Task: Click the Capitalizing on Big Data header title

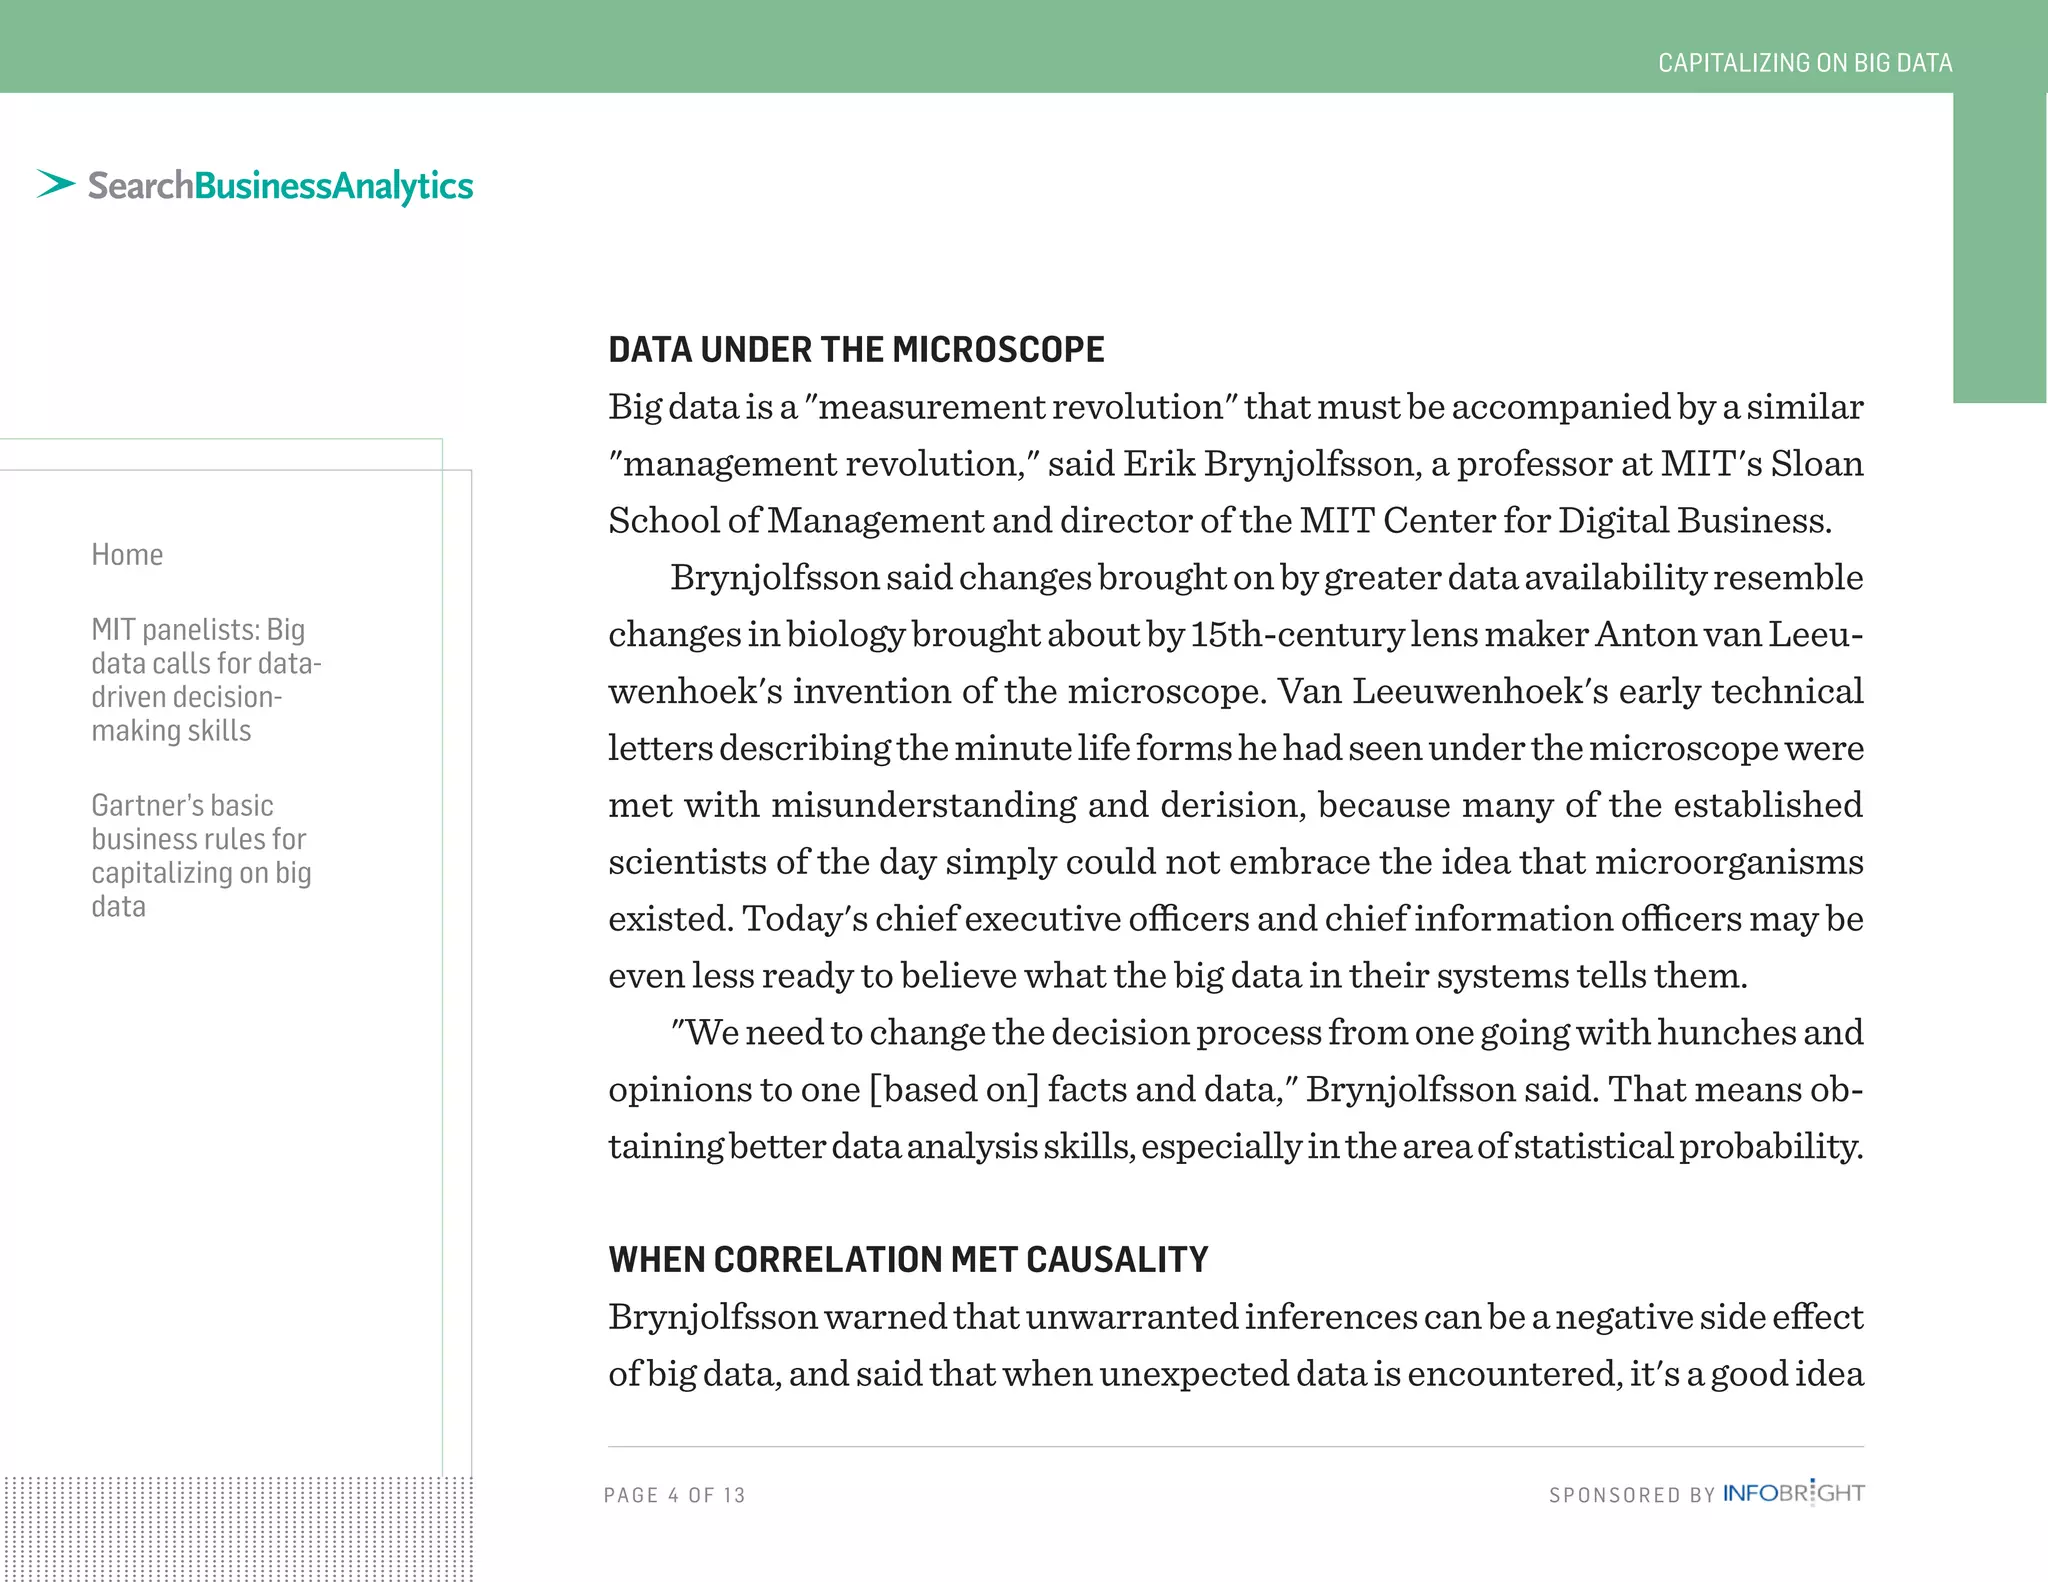Action: [x=1804, y=63]
